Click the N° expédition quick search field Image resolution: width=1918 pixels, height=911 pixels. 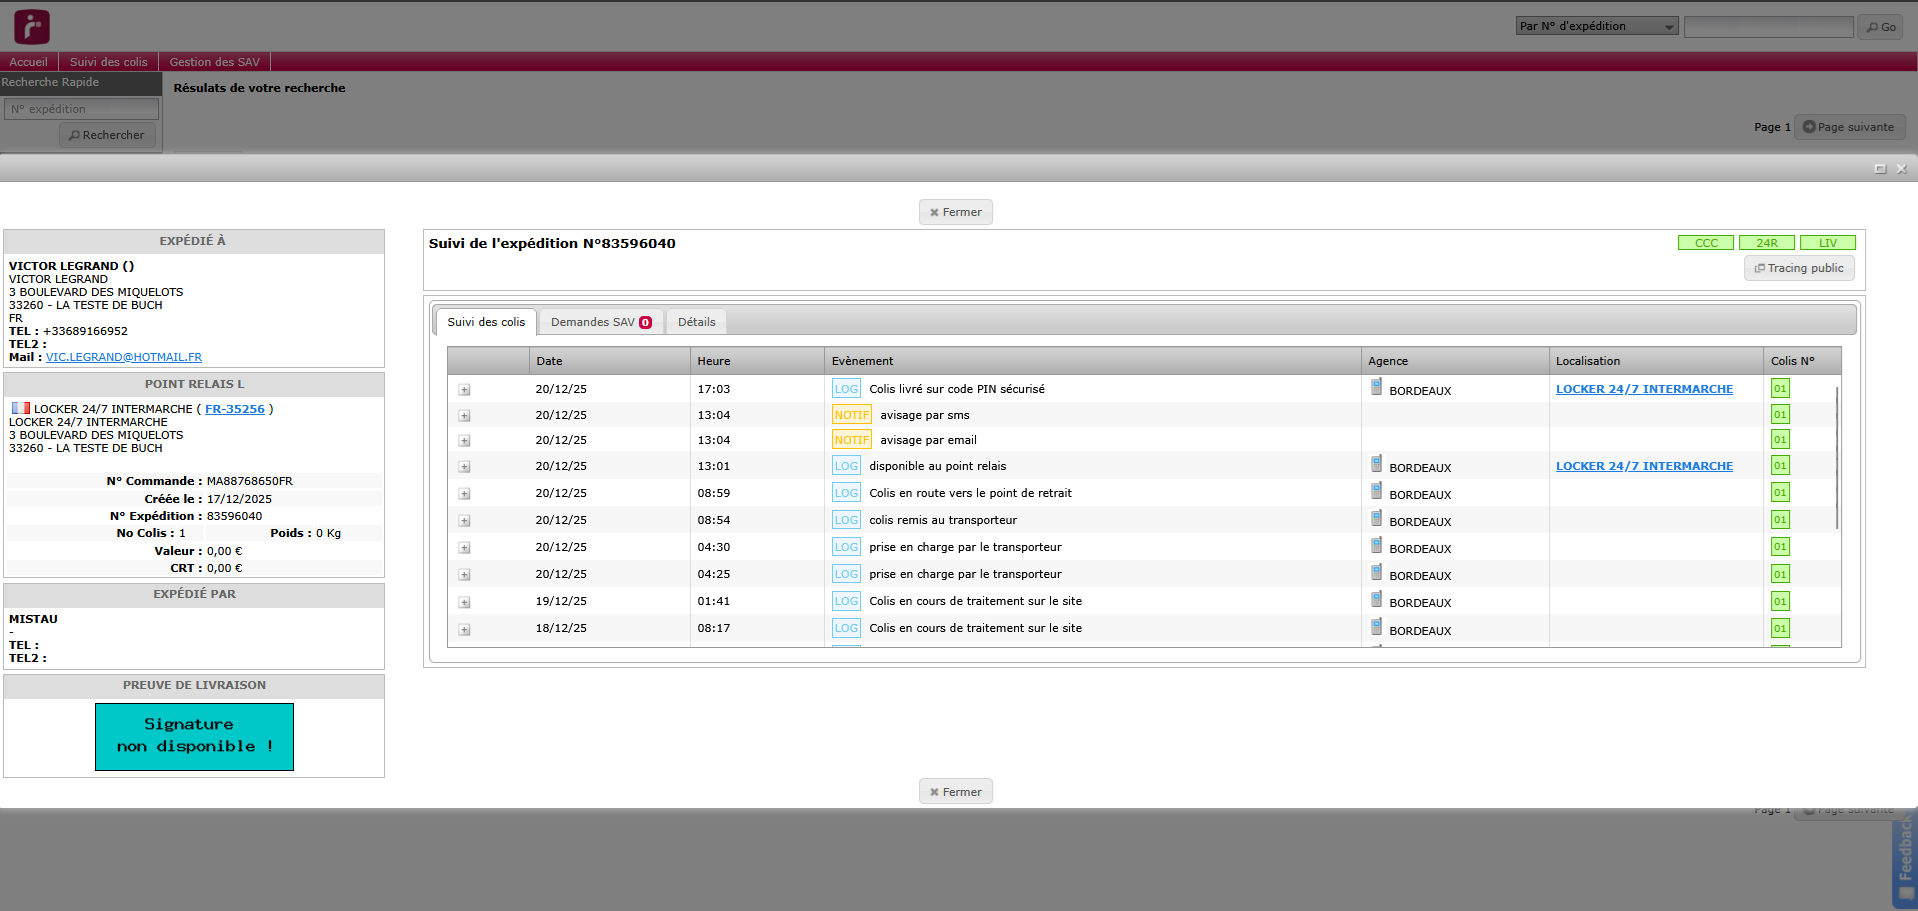tap(81, 109)
